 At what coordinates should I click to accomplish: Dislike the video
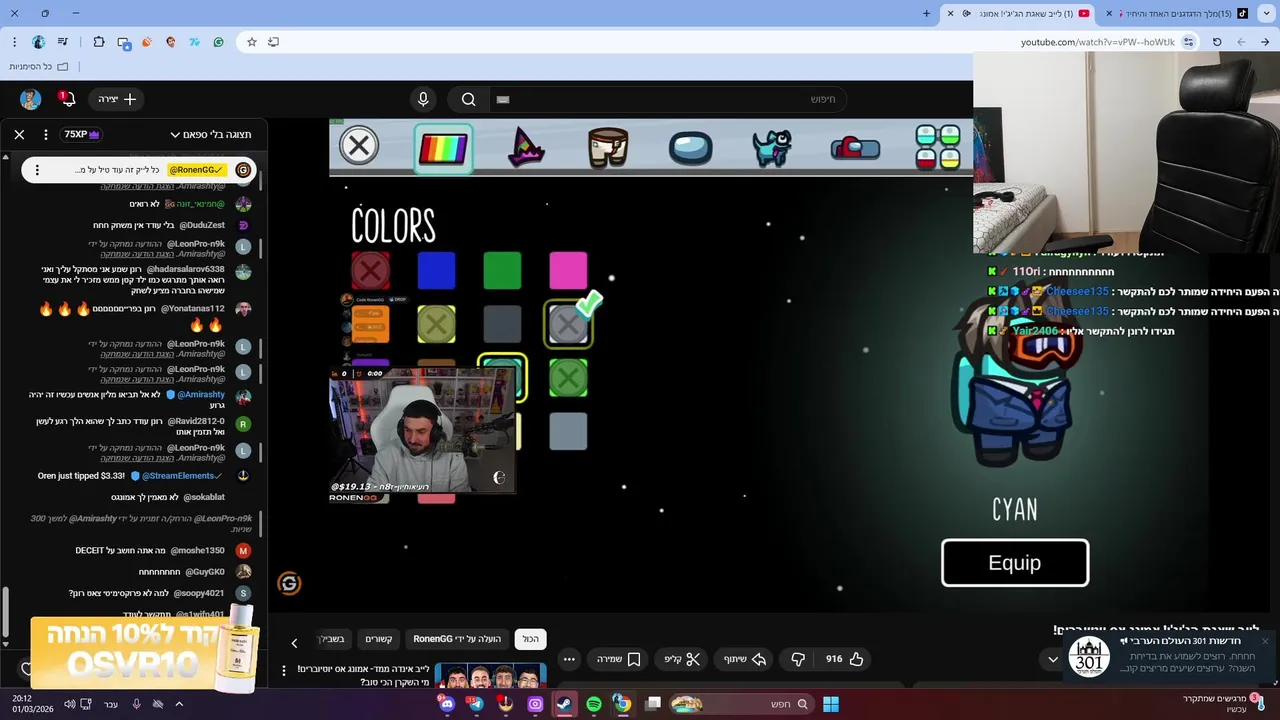point(798,659)
